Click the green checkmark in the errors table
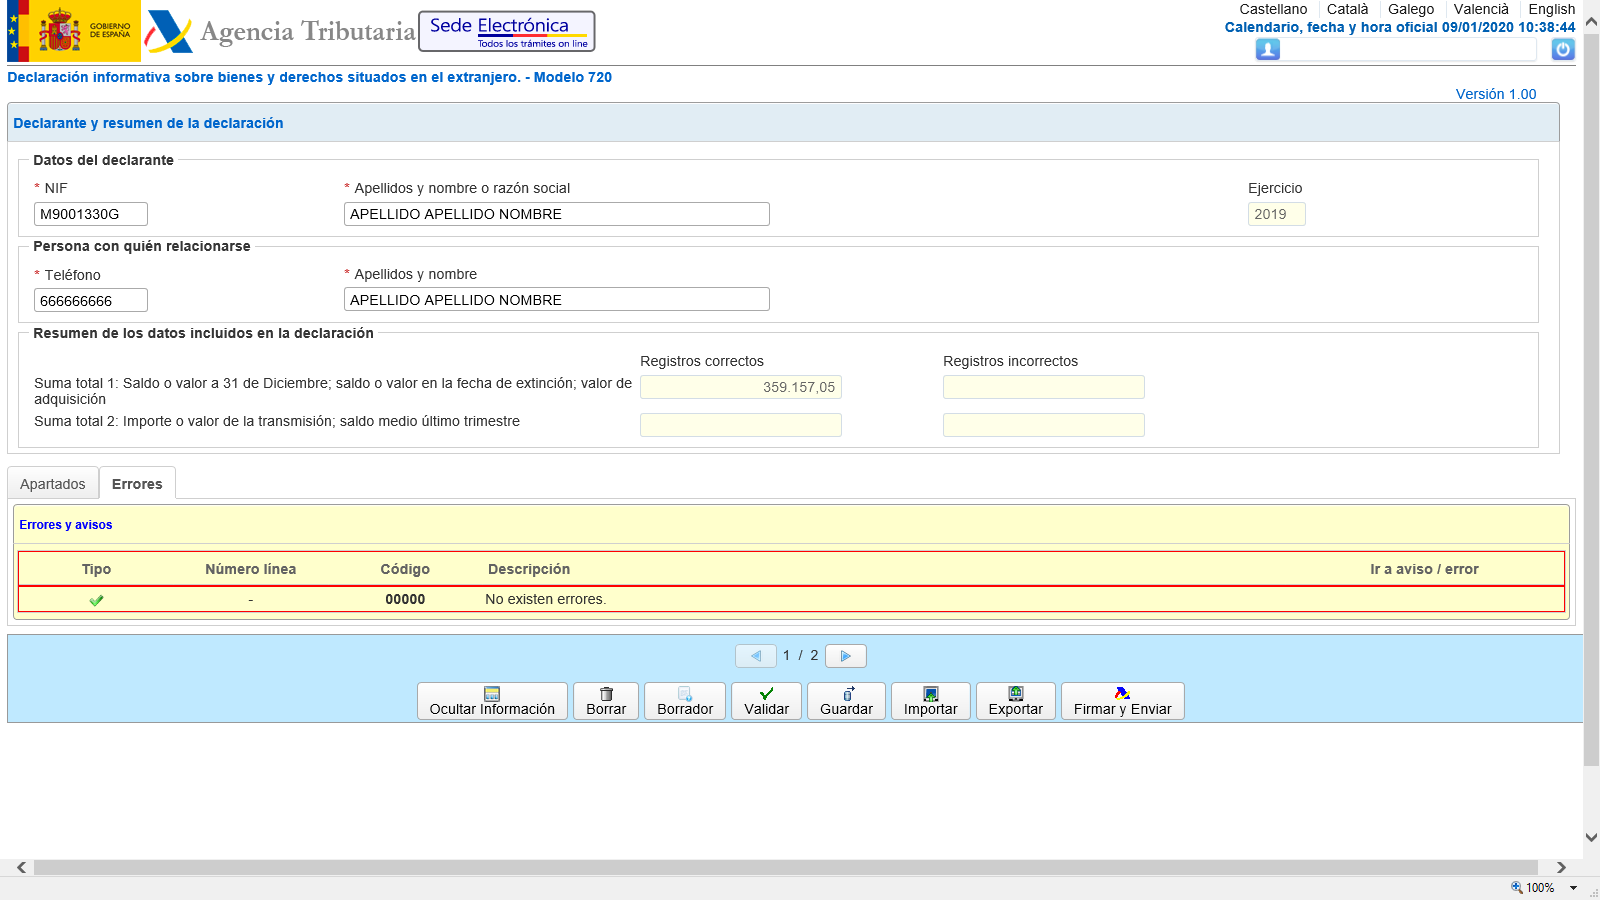This screenshot has width=1600, height=900. 96,600
